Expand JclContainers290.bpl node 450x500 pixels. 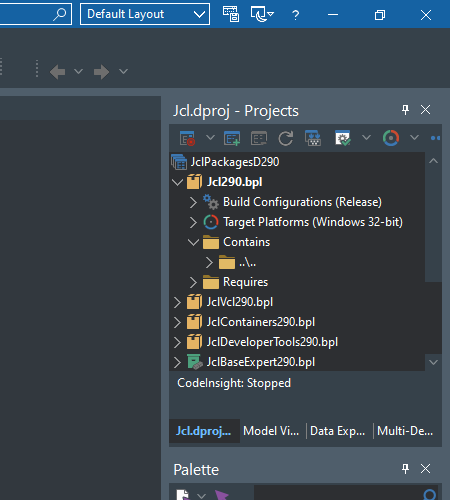pos(177,322)
